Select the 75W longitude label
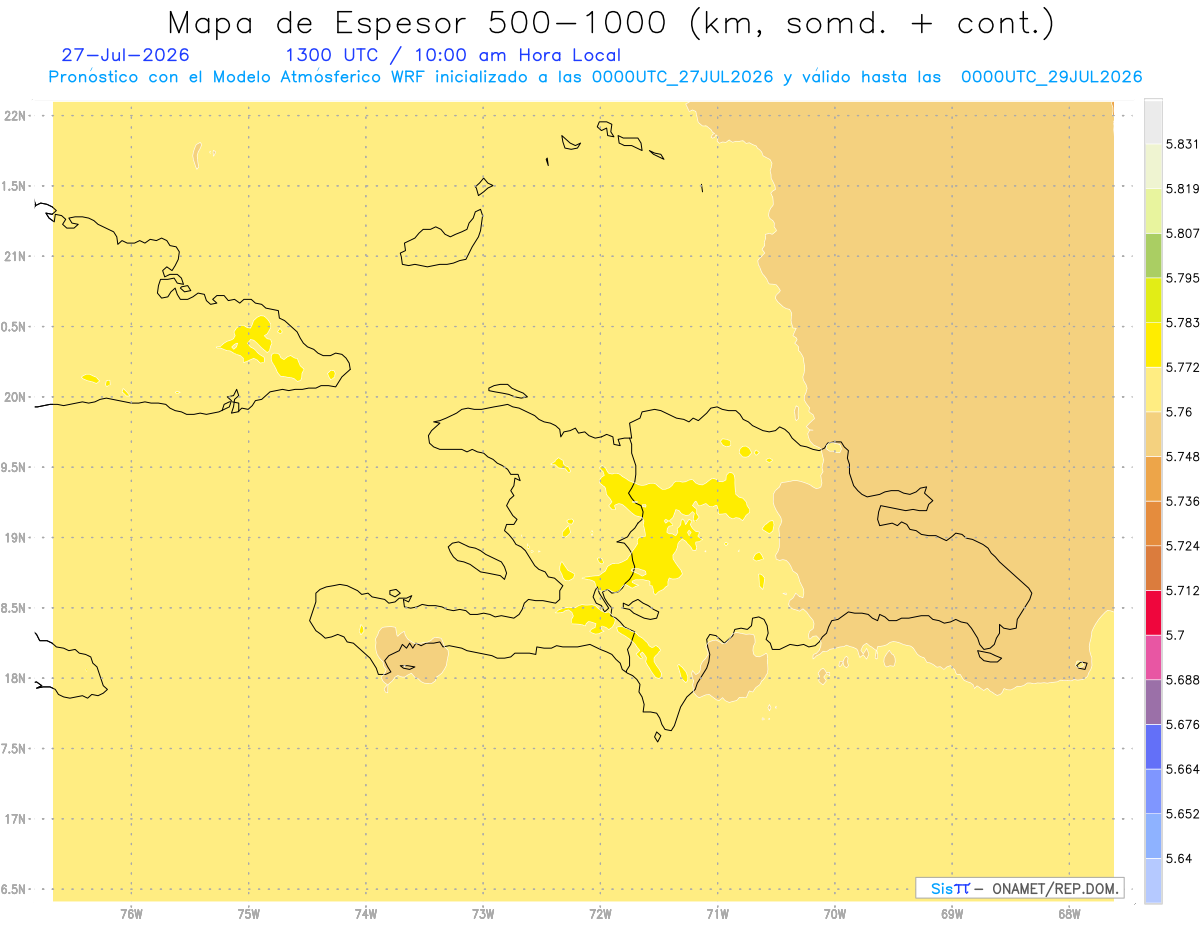The height and width of the screenshot is (927, 1200). [249, 913]
